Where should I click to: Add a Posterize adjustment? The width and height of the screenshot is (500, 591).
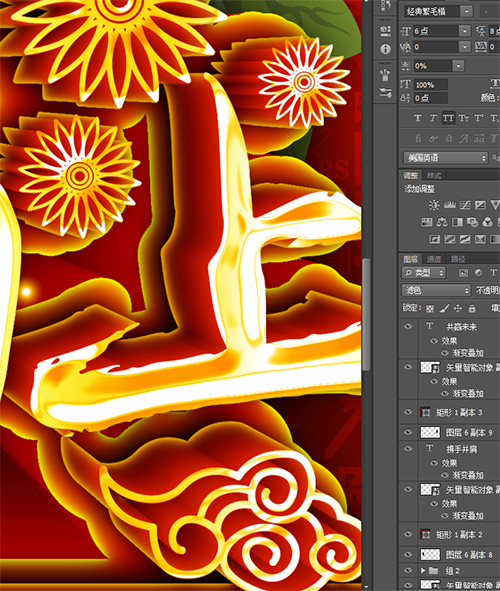(450, 239)
